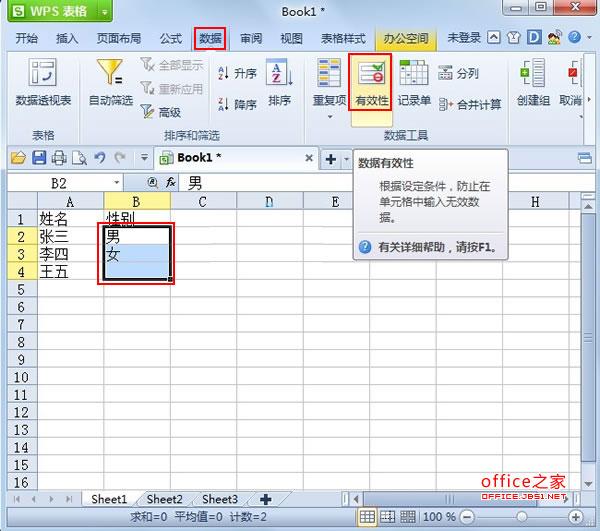Switch to the Sheet2 worksheet tab
The width and height of the screenshot is (600, 531).
(x=164, y=499)
